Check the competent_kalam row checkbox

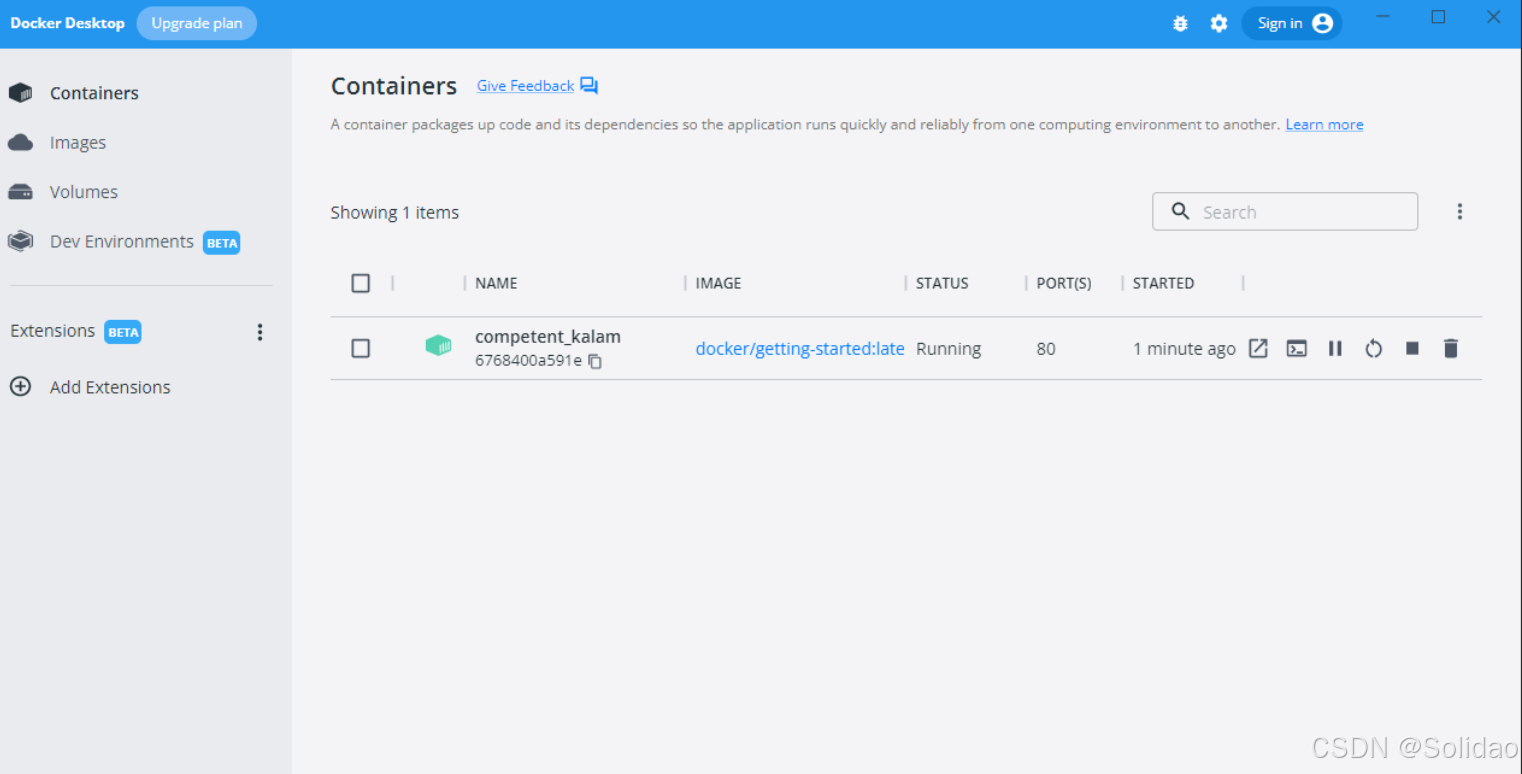(x=361, y=348)
